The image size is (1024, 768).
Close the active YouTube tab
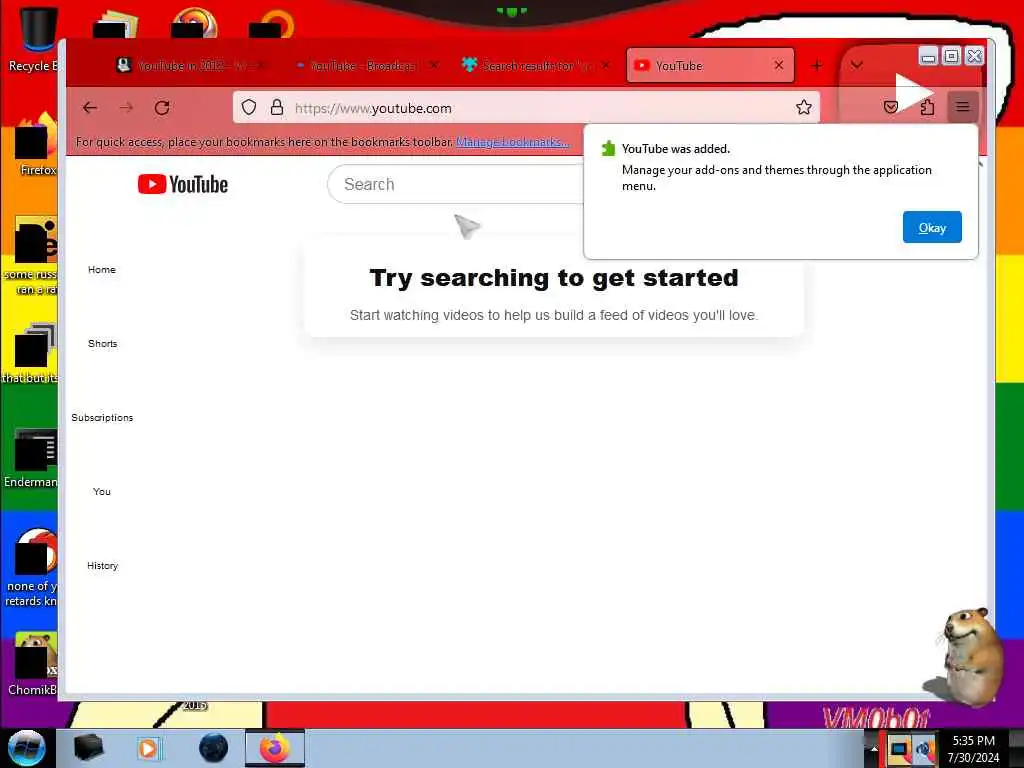pos(779,65)
